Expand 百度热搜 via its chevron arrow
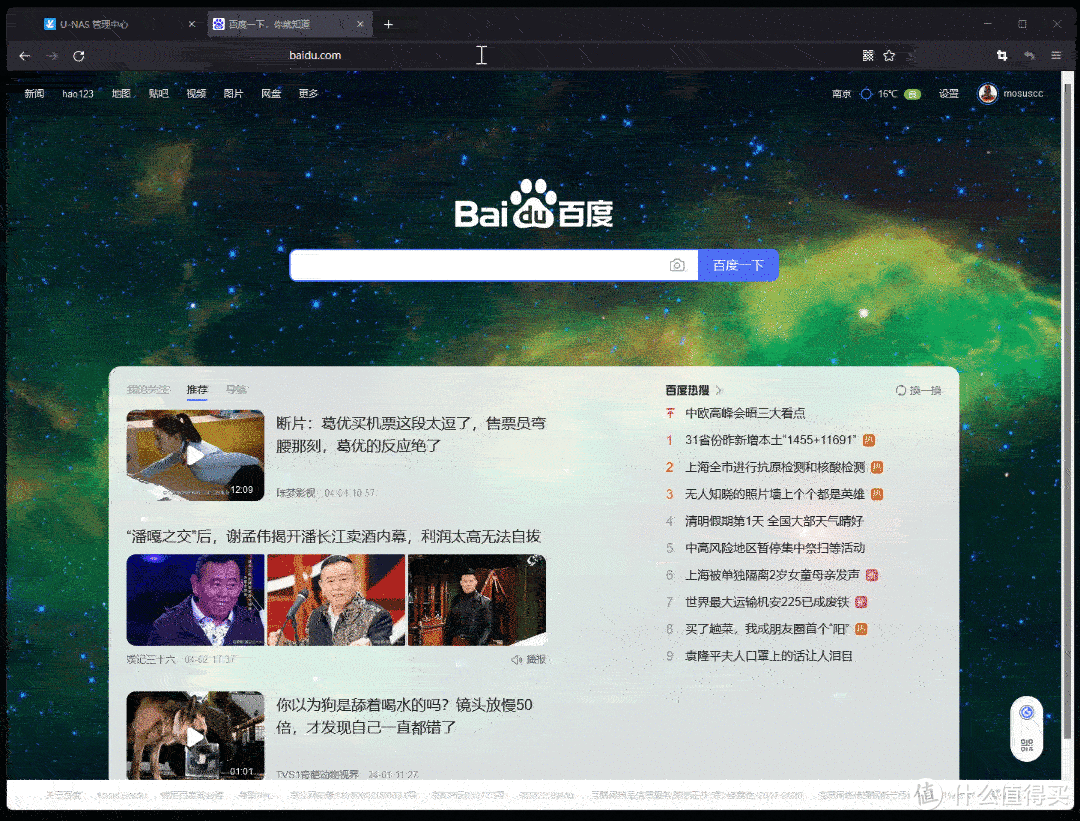 pyautogui.click(x=719, y=390)
